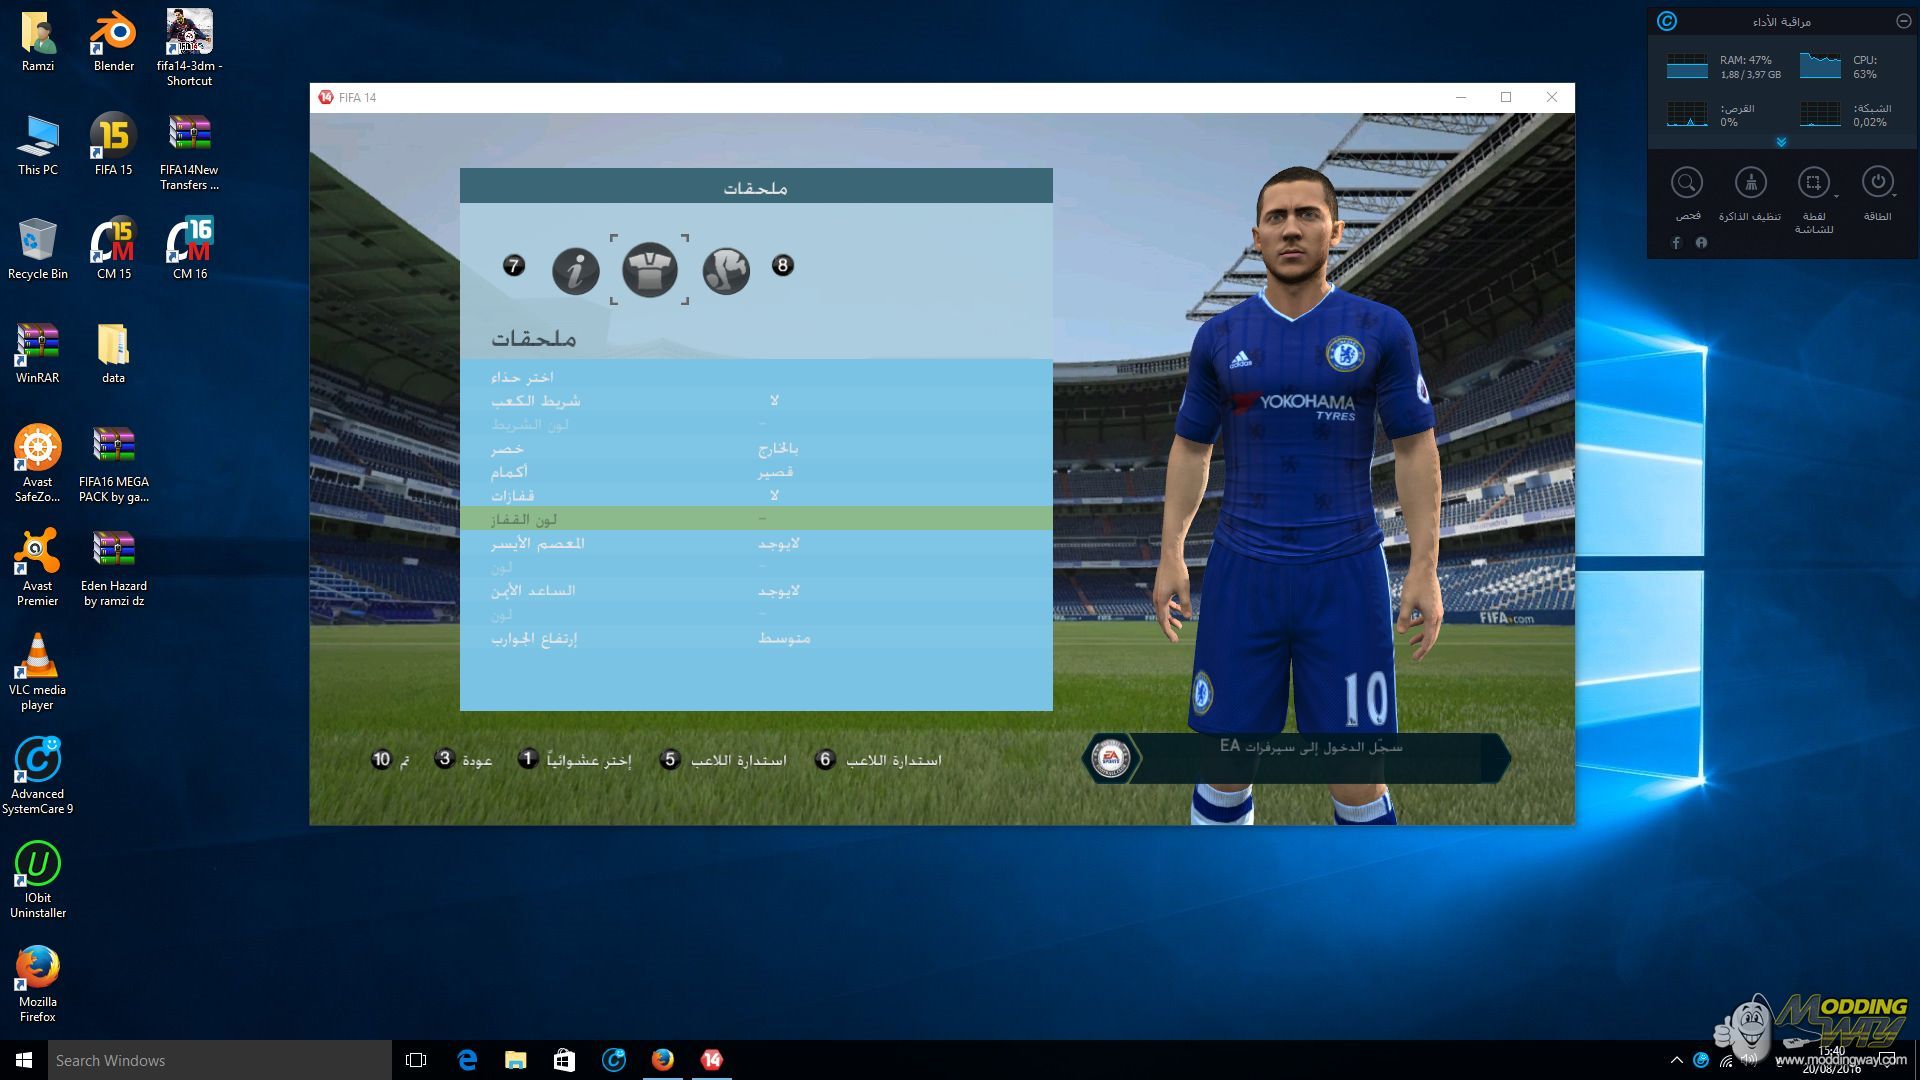
Task: Click the magnifier scan icon
Action: point(1687,183)
